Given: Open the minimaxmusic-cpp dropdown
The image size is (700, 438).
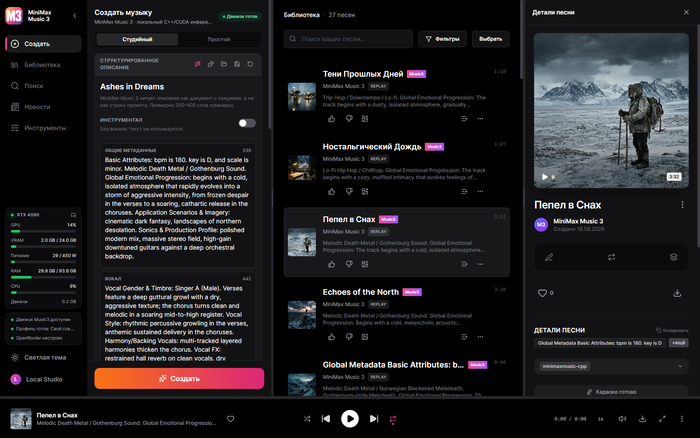Looking at the screenshot, I should [x=611, y=366].
